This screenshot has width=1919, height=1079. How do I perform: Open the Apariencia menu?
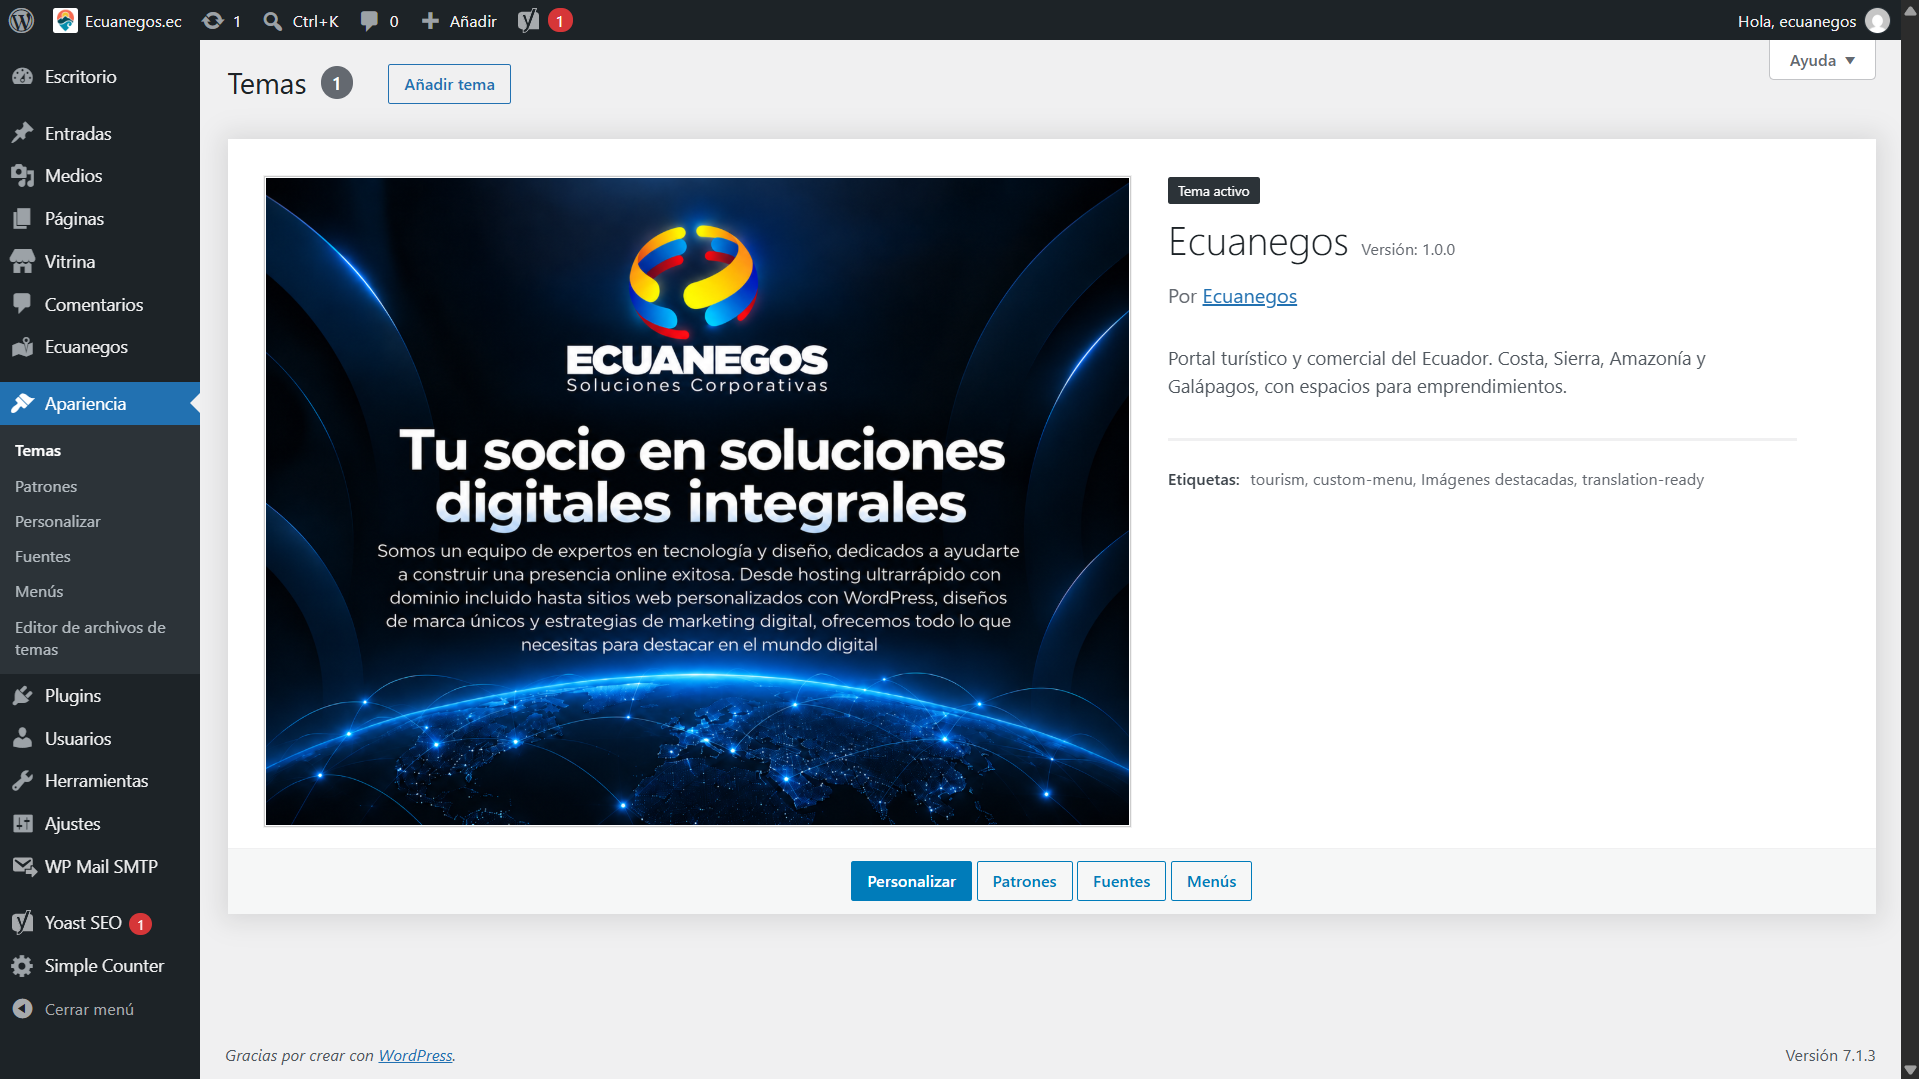pyautogui.click(x=100, y=404)
